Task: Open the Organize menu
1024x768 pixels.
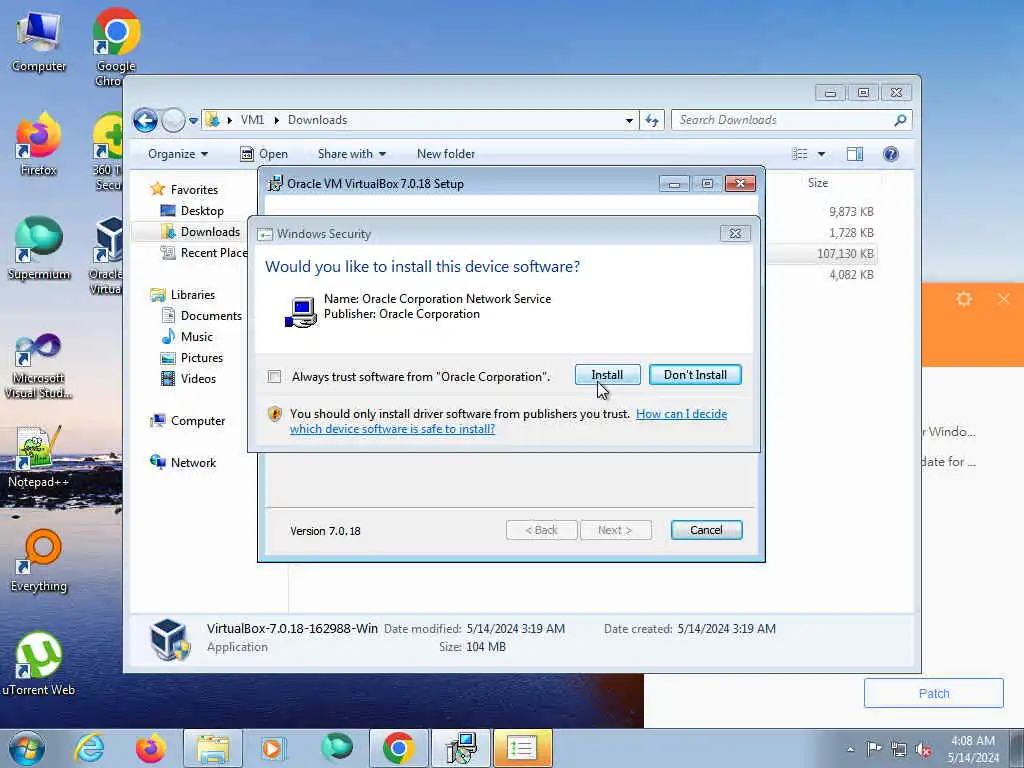Action: (x=178, y=154)
